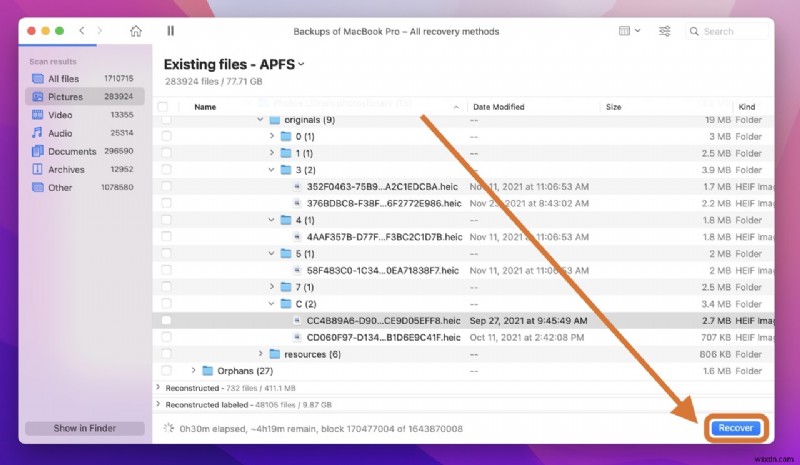Image resolution: width=800 pixels, height=465 pixels.
Task: Select Pictures category in the sidebar
Action: [84, 96]
